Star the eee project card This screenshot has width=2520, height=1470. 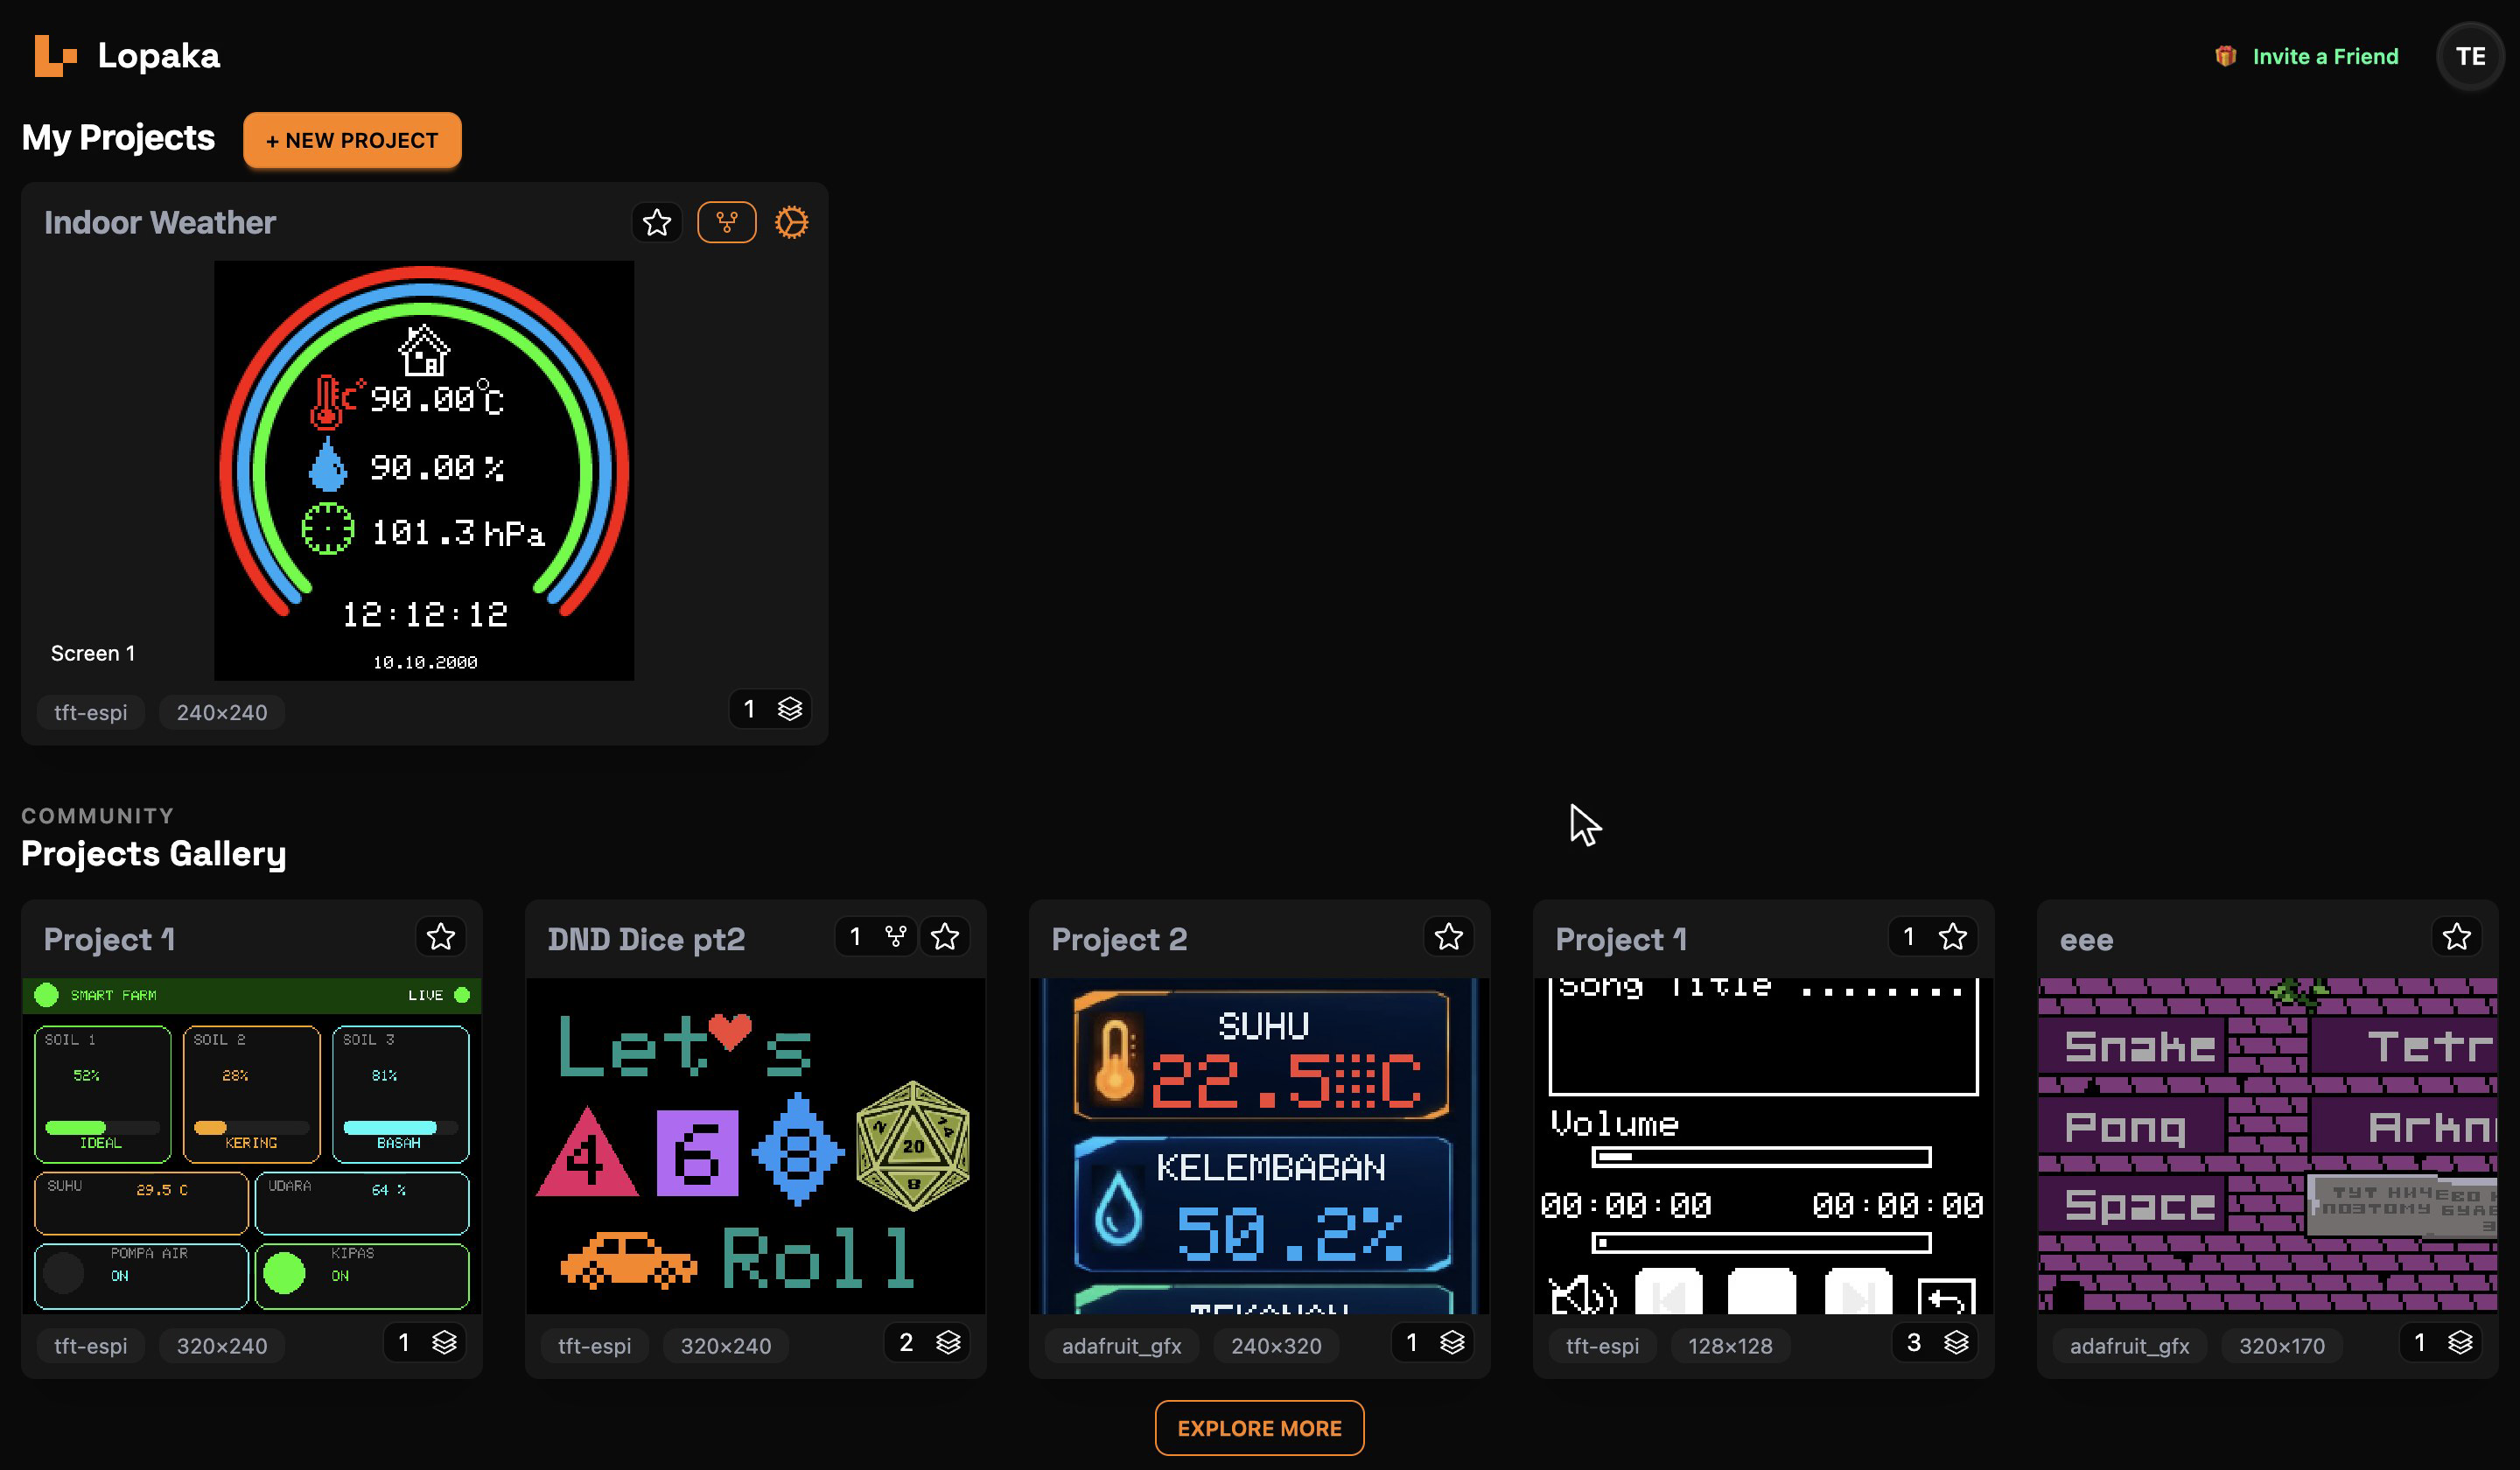tap(2457, 937)
